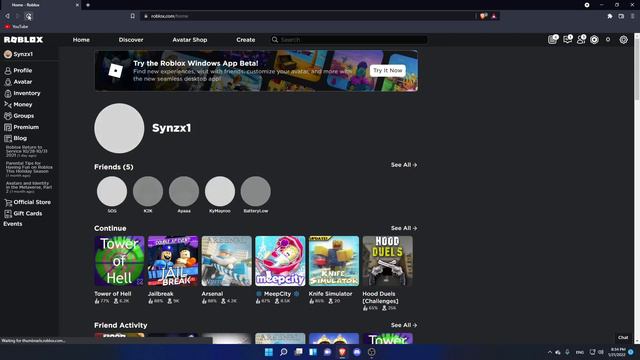Open the messages icon in header
640x360 pixels.
pyautogui.click(x=567, y=40)
